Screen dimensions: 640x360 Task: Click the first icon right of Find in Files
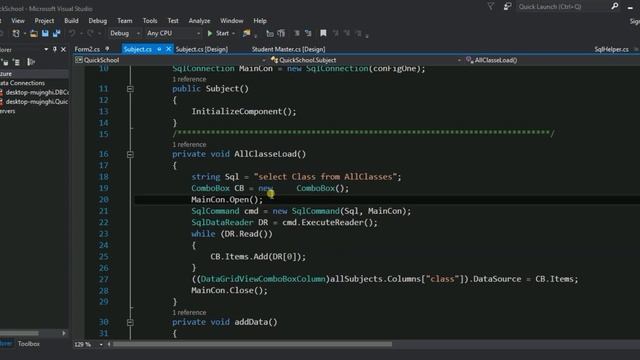[270, 33]
